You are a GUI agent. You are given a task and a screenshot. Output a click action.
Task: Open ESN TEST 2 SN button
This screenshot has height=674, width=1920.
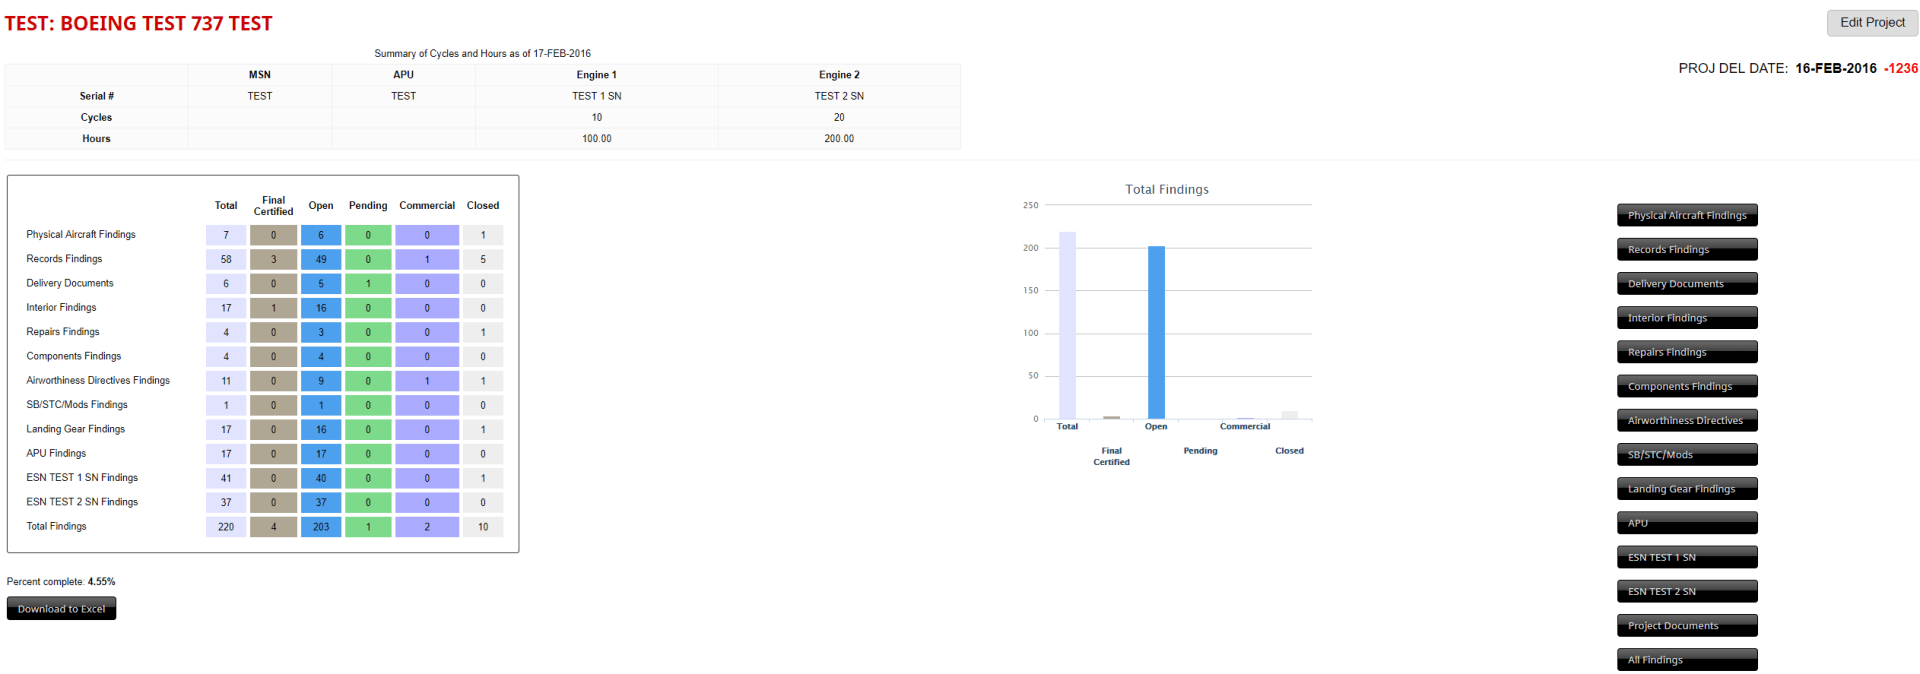tap(1687, 591)
